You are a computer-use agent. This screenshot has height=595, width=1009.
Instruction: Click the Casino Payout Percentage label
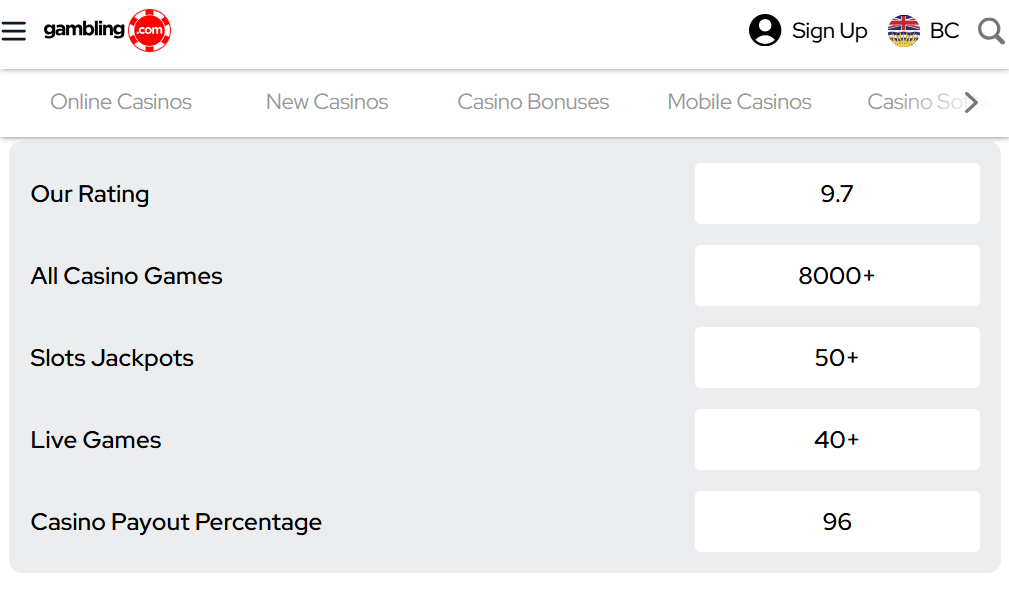tap(176, 522)
